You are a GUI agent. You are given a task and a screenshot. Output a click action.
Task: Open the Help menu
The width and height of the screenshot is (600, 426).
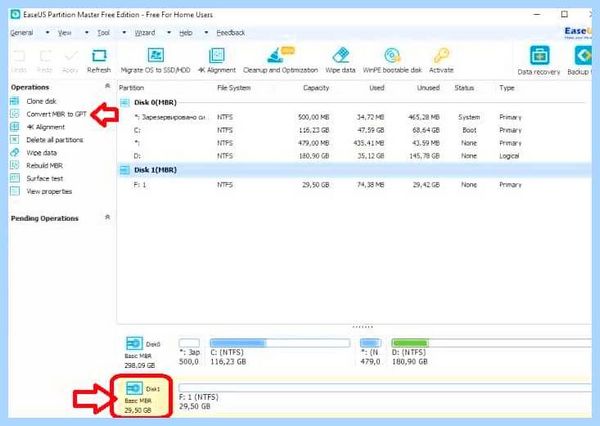pyautogui.click(x=186, y=33)
